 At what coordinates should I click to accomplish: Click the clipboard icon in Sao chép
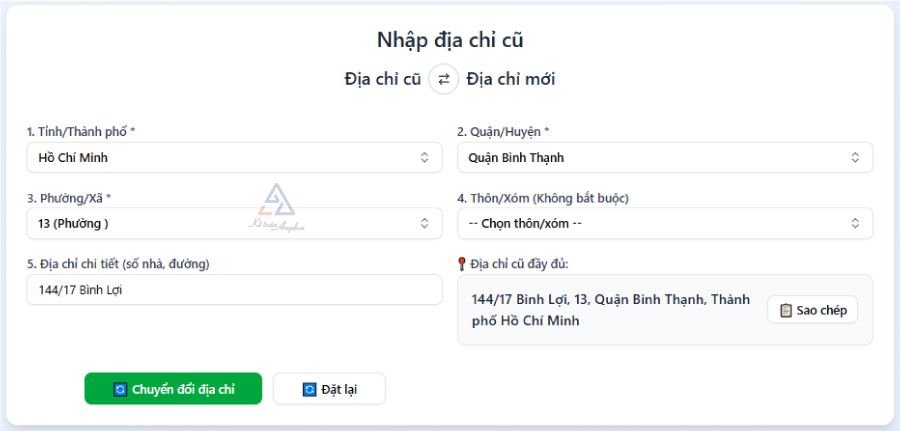(786, 310)
